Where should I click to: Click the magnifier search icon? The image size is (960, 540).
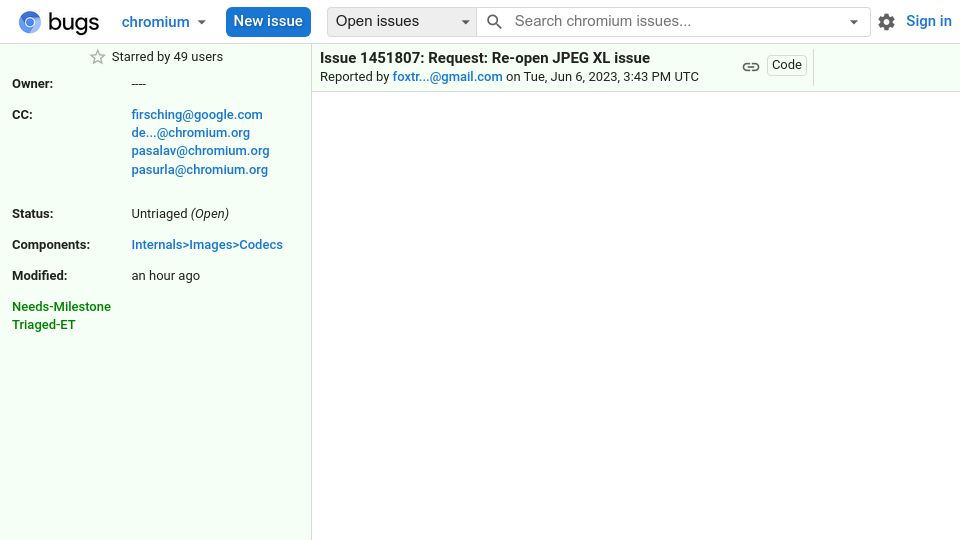[x=494, y=22]
